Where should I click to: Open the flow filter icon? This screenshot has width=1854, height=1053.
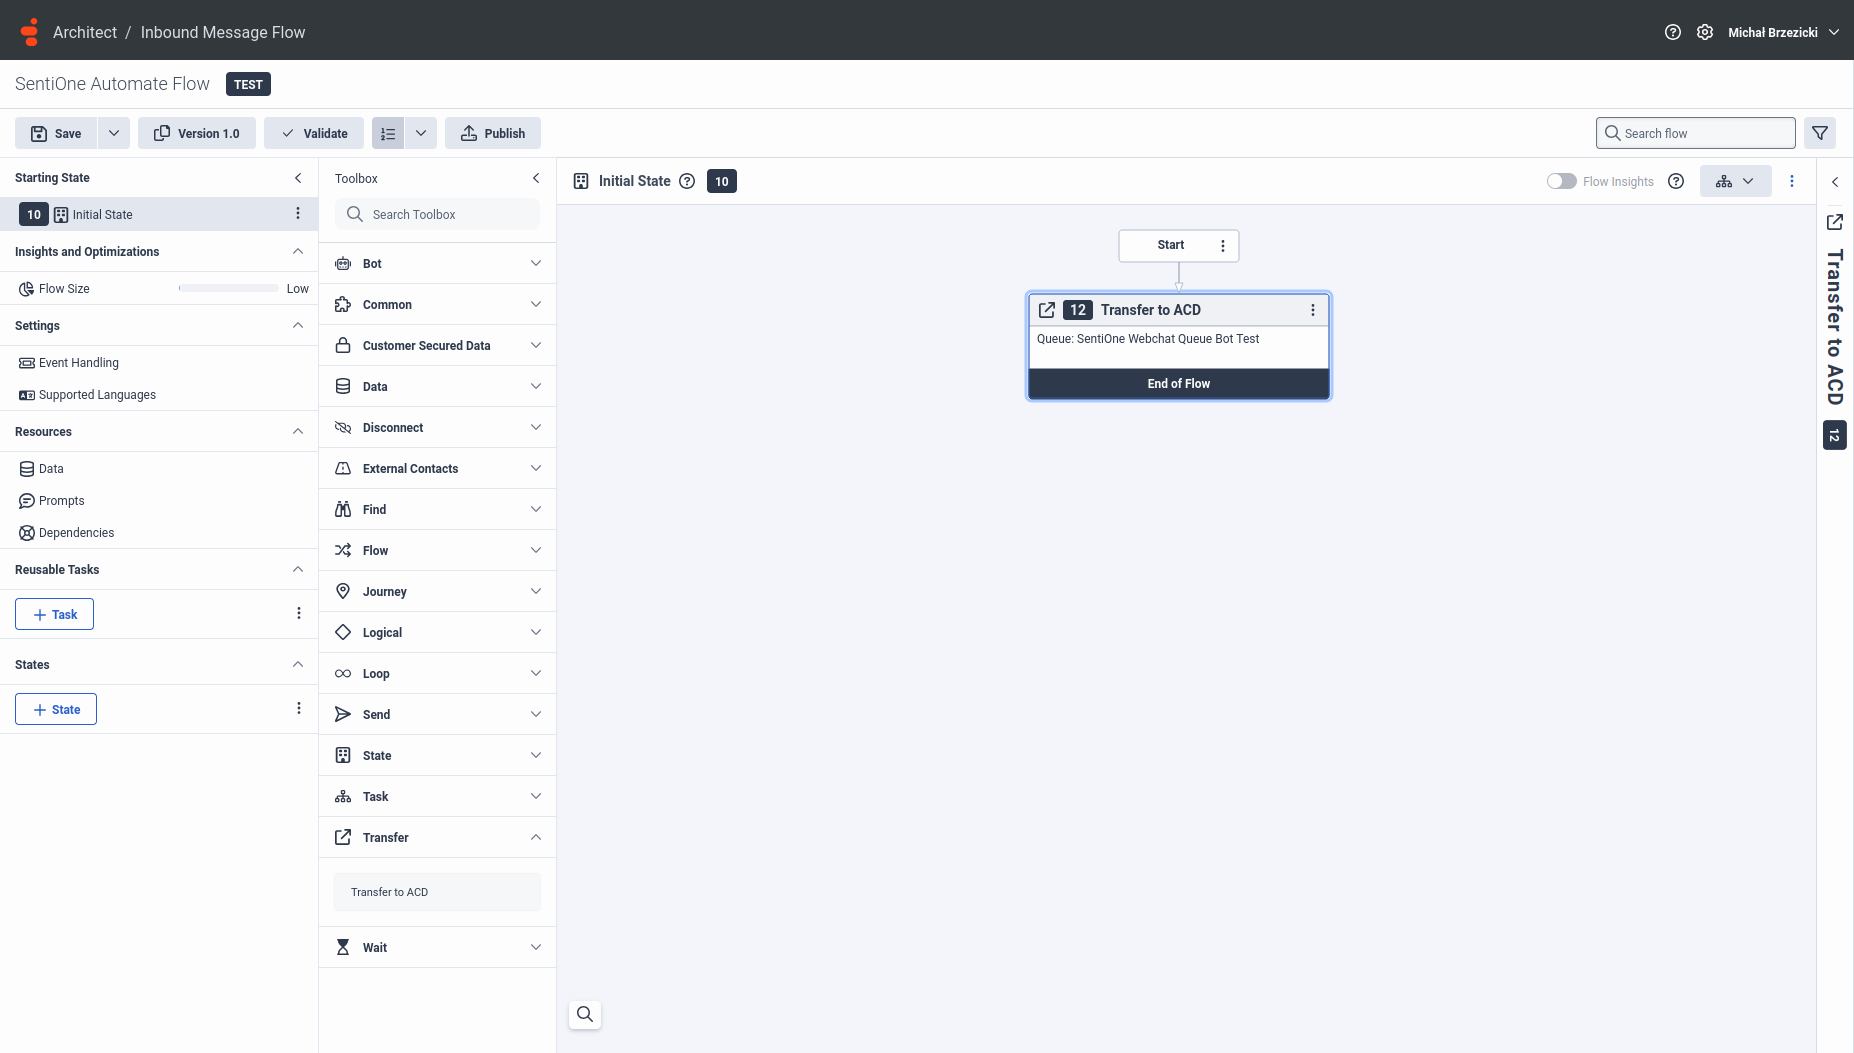1820,133
